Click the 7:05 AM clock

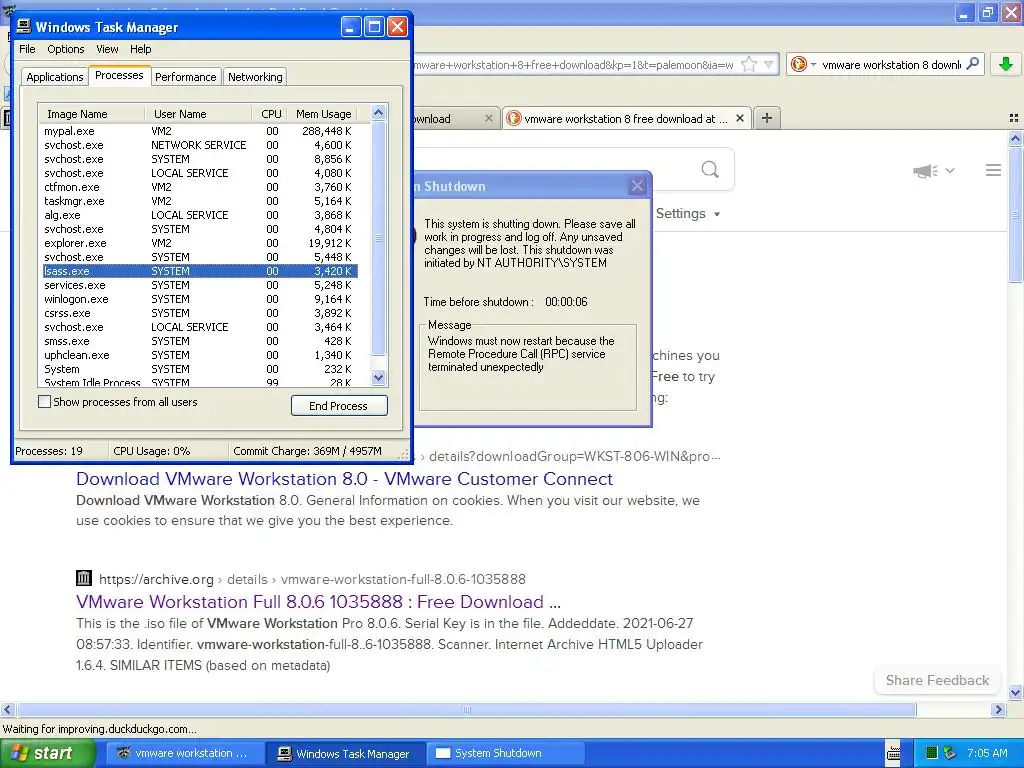click(987, 753)
